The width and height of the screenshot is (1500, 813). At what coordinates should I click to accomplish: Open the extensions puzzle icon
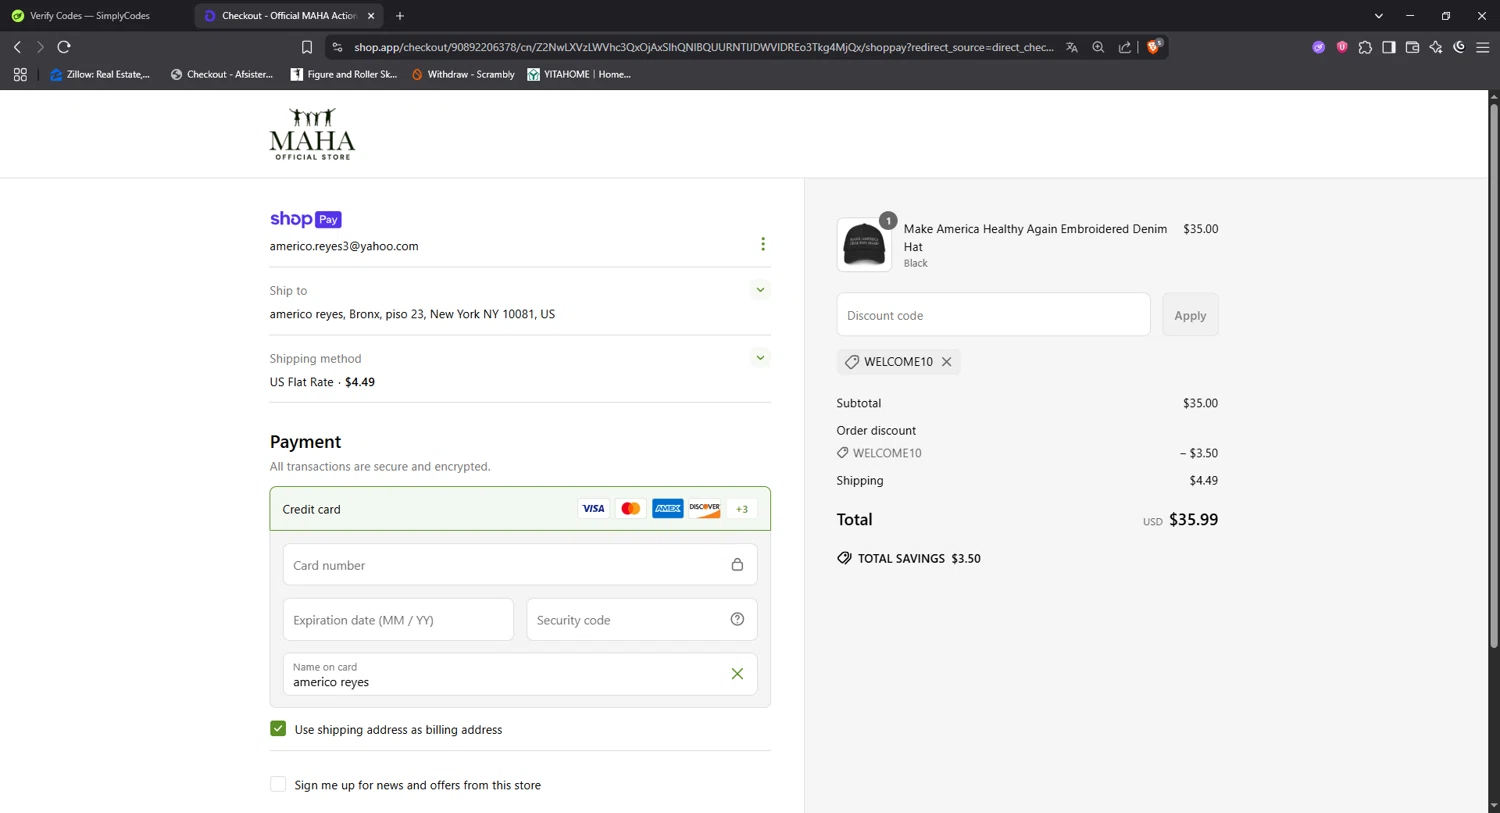pyautogui.click(x=1365, y=47)
